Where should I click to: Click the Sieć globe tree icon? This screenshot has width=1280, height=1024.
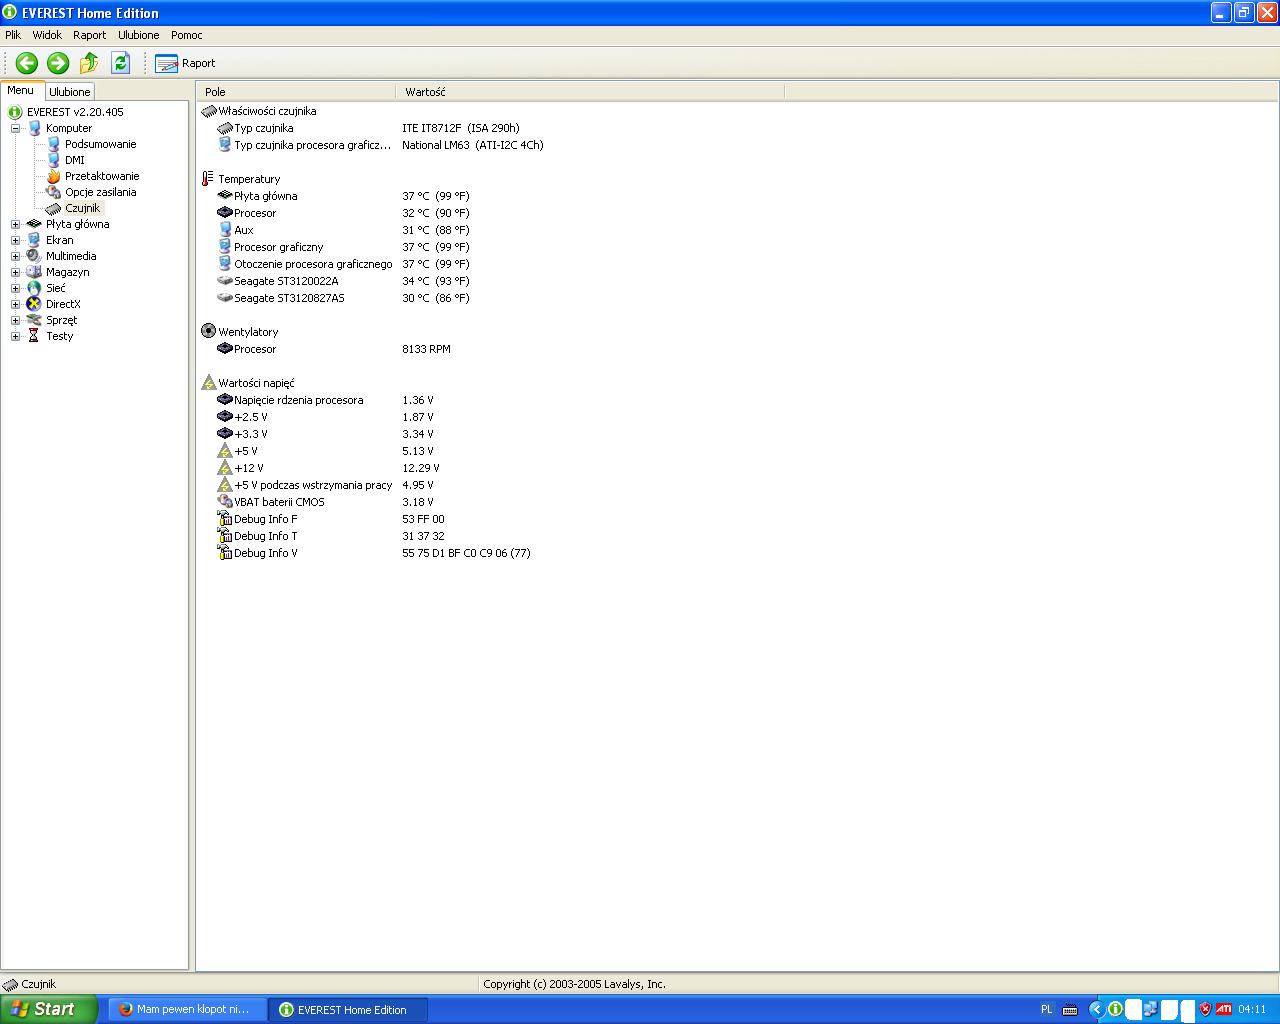click(34, 288)
